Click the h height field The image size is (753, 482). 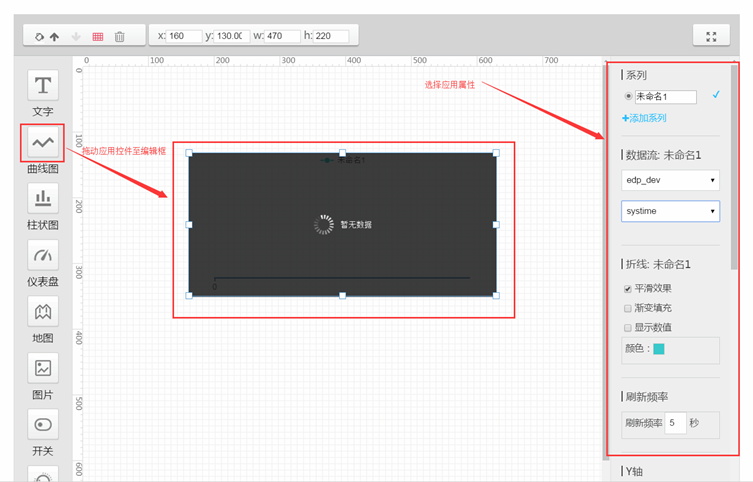(331, 36)
